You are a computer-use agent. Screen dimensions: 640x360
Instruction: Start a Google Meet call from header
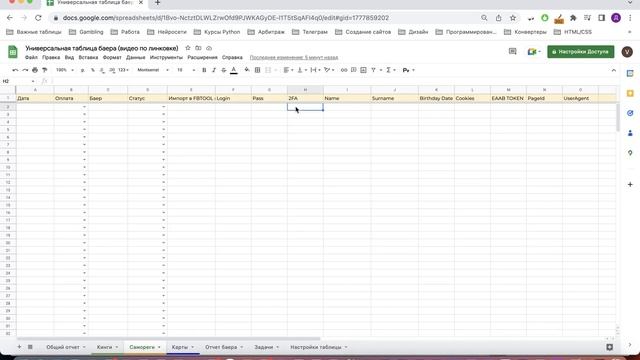[x=533, y=52]
